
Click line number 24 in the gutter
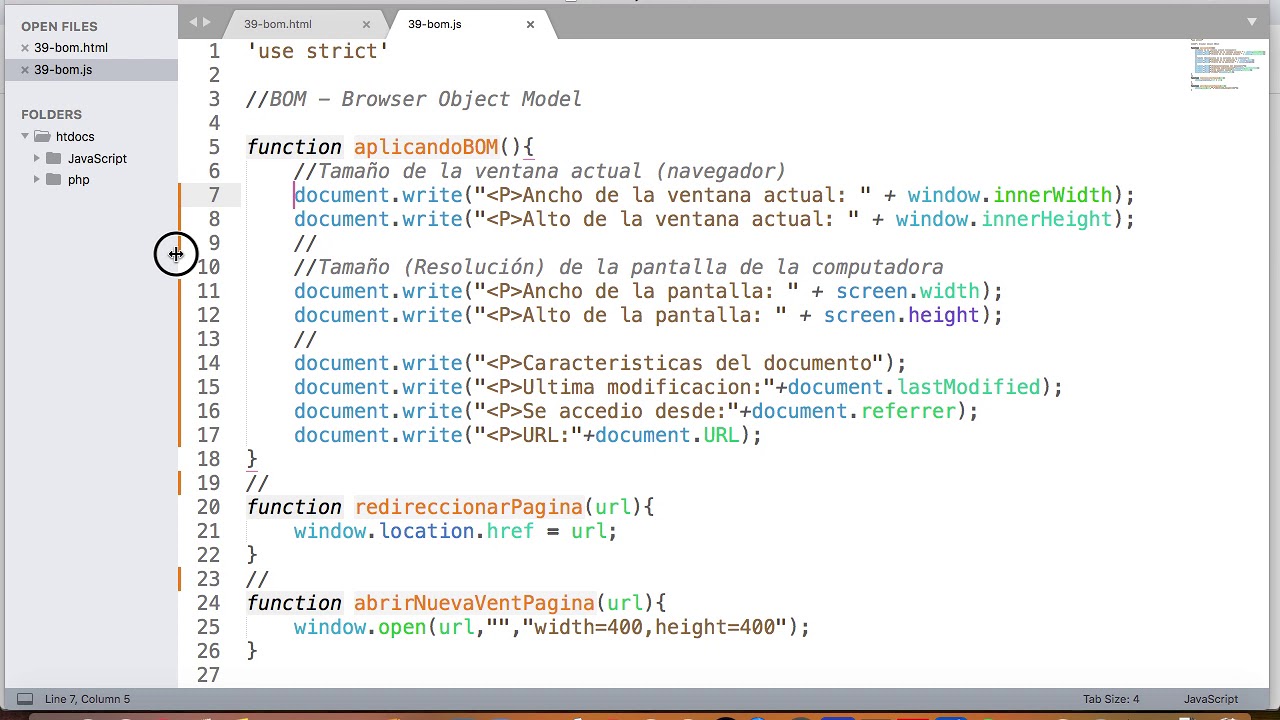pyautogui.click(x=208, y=603)
